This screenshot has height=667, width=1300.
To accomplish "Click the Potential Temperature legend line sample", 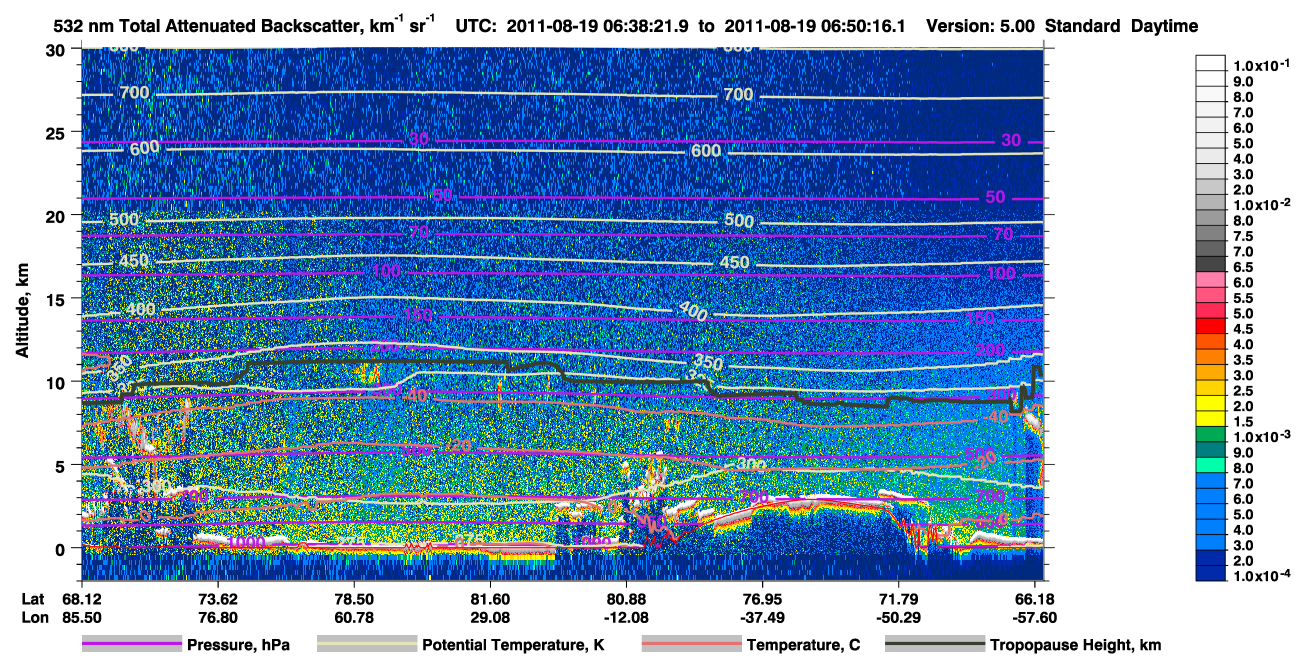I will (366, 645).
